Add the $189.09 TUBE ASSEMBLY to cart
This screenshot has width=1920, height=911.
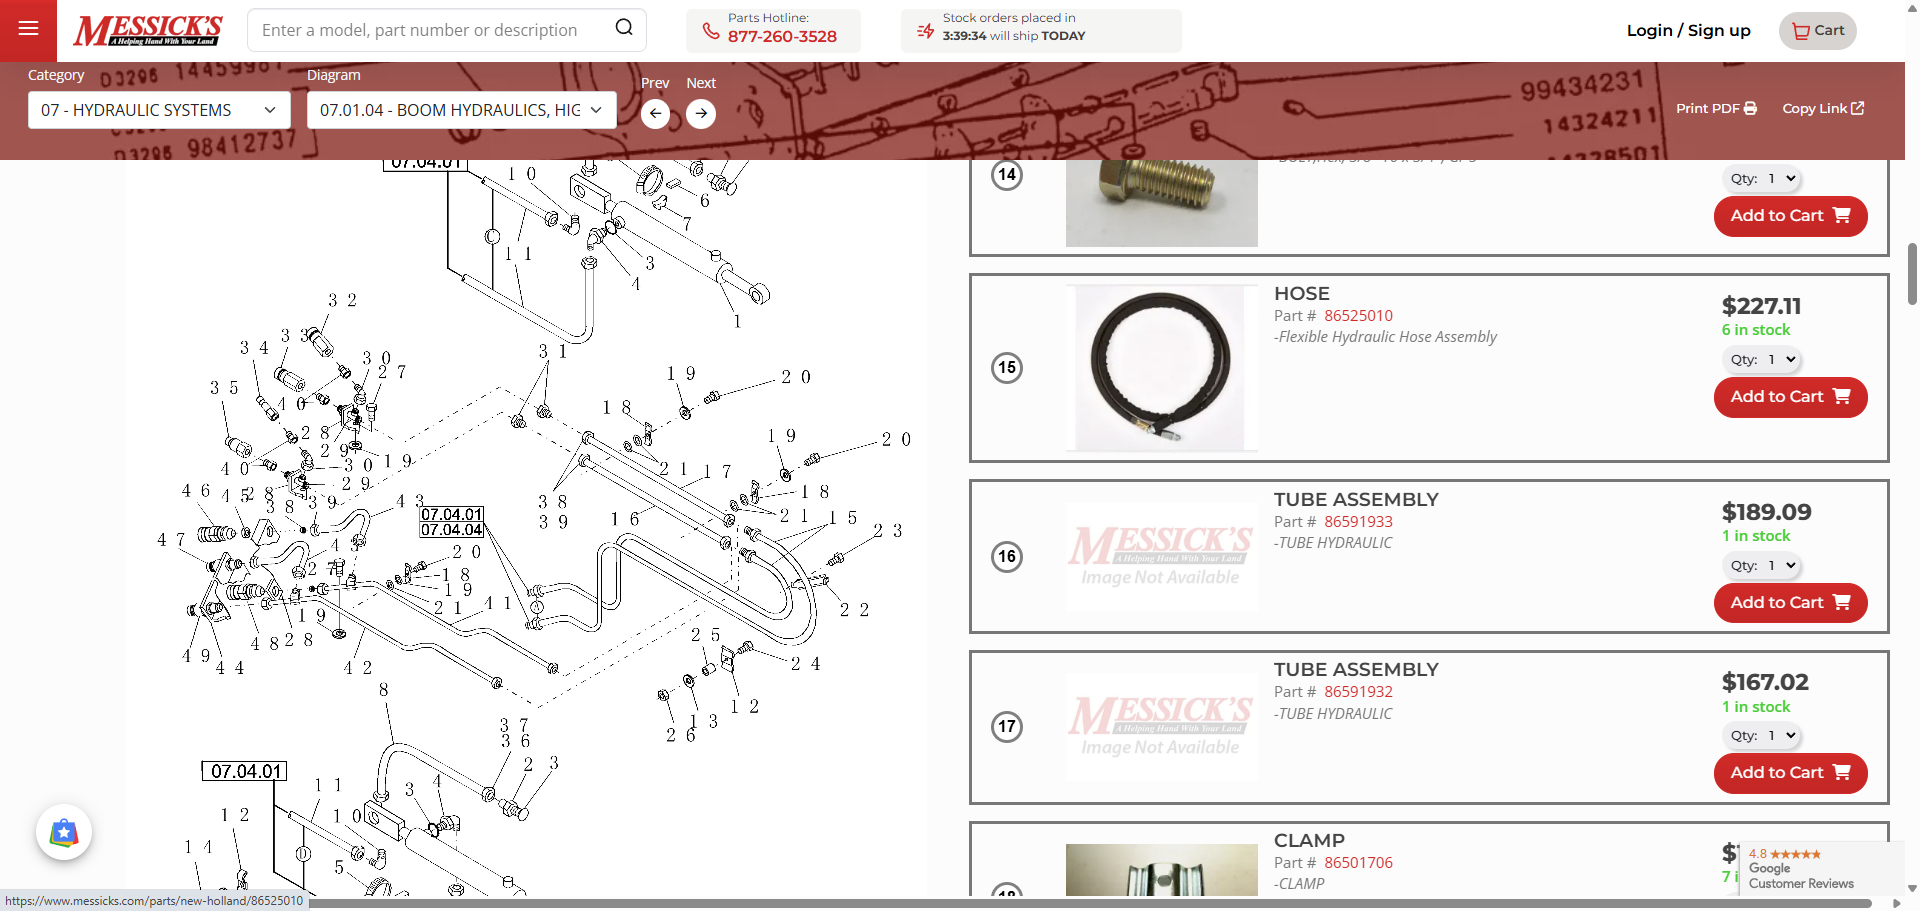[1790, 603]
